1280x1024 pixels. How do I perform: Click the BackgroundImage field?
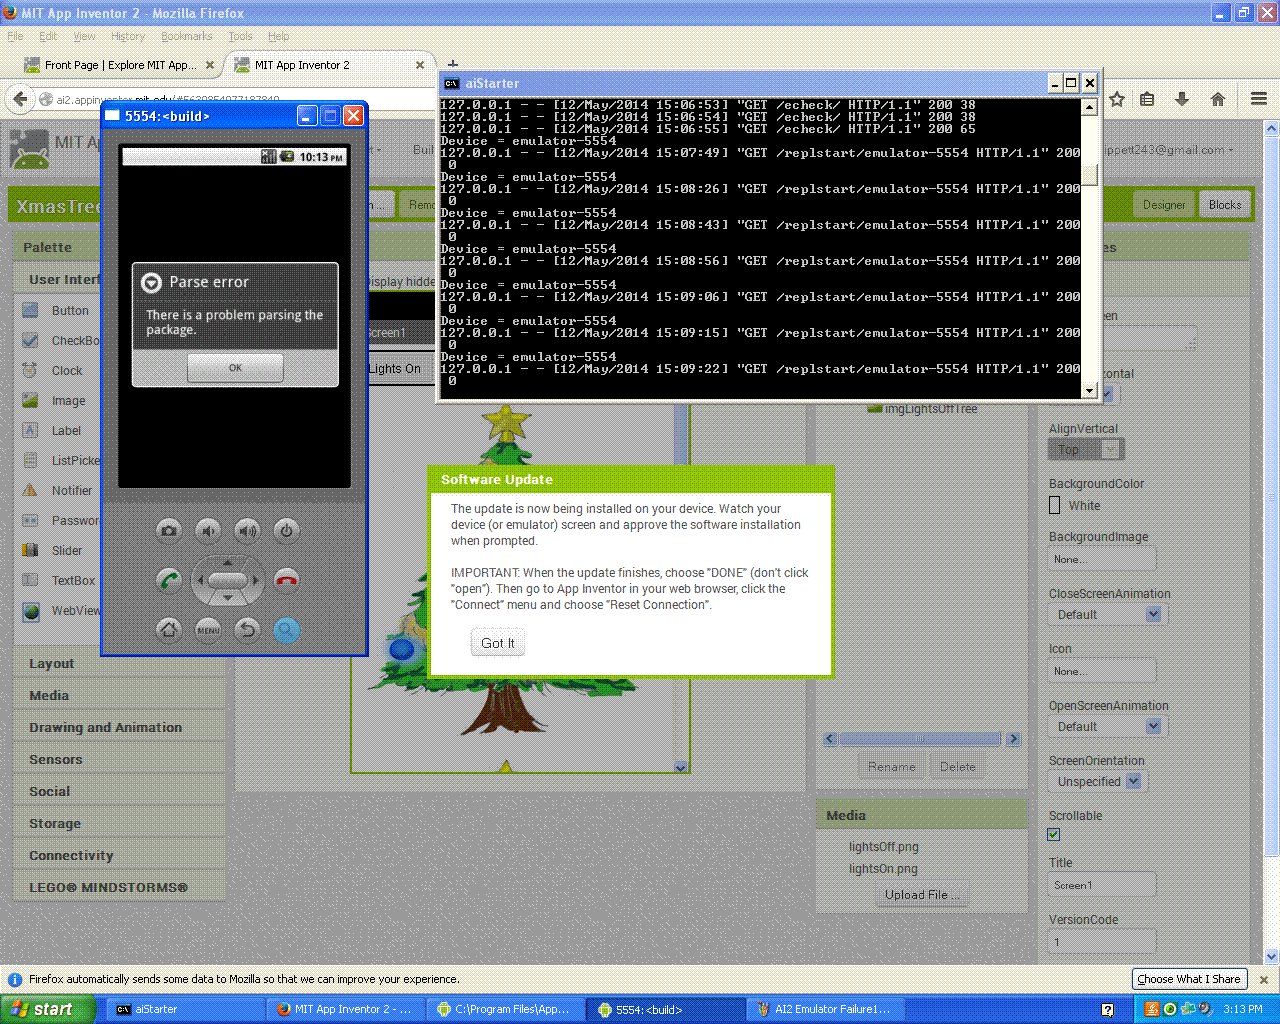(1102, 559)
